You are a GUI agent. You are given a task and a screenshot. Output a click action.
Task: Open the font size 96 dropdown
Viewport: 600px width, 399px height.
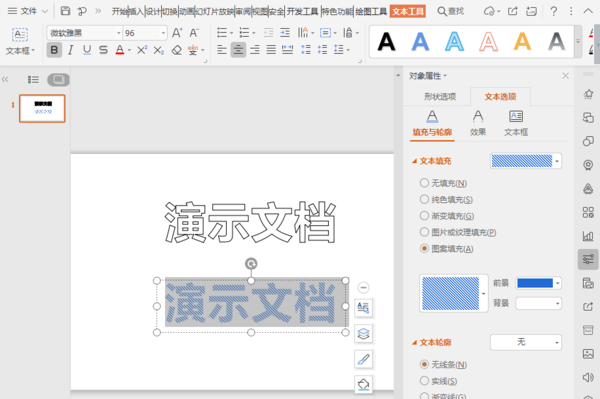pyautogui.click(x=163, y=33)
